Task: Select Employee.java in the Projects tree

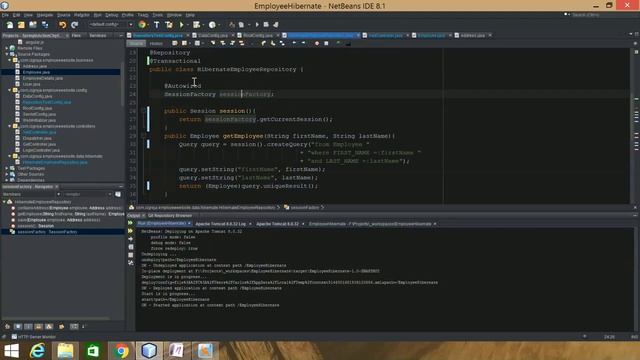Action: click(36, 72)
